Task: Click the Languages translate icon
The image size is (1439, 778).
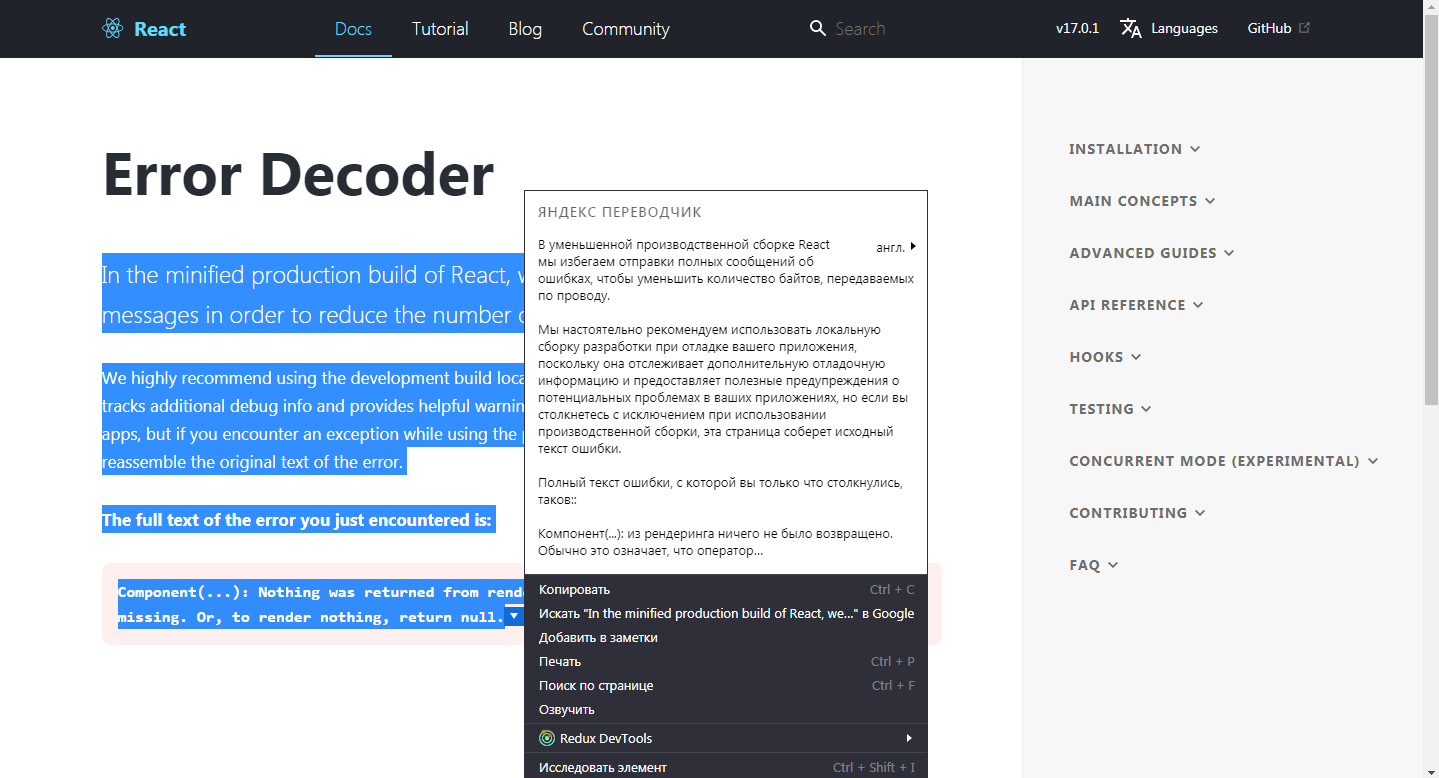Action: pyautogui.click(x=1131, y=28)
